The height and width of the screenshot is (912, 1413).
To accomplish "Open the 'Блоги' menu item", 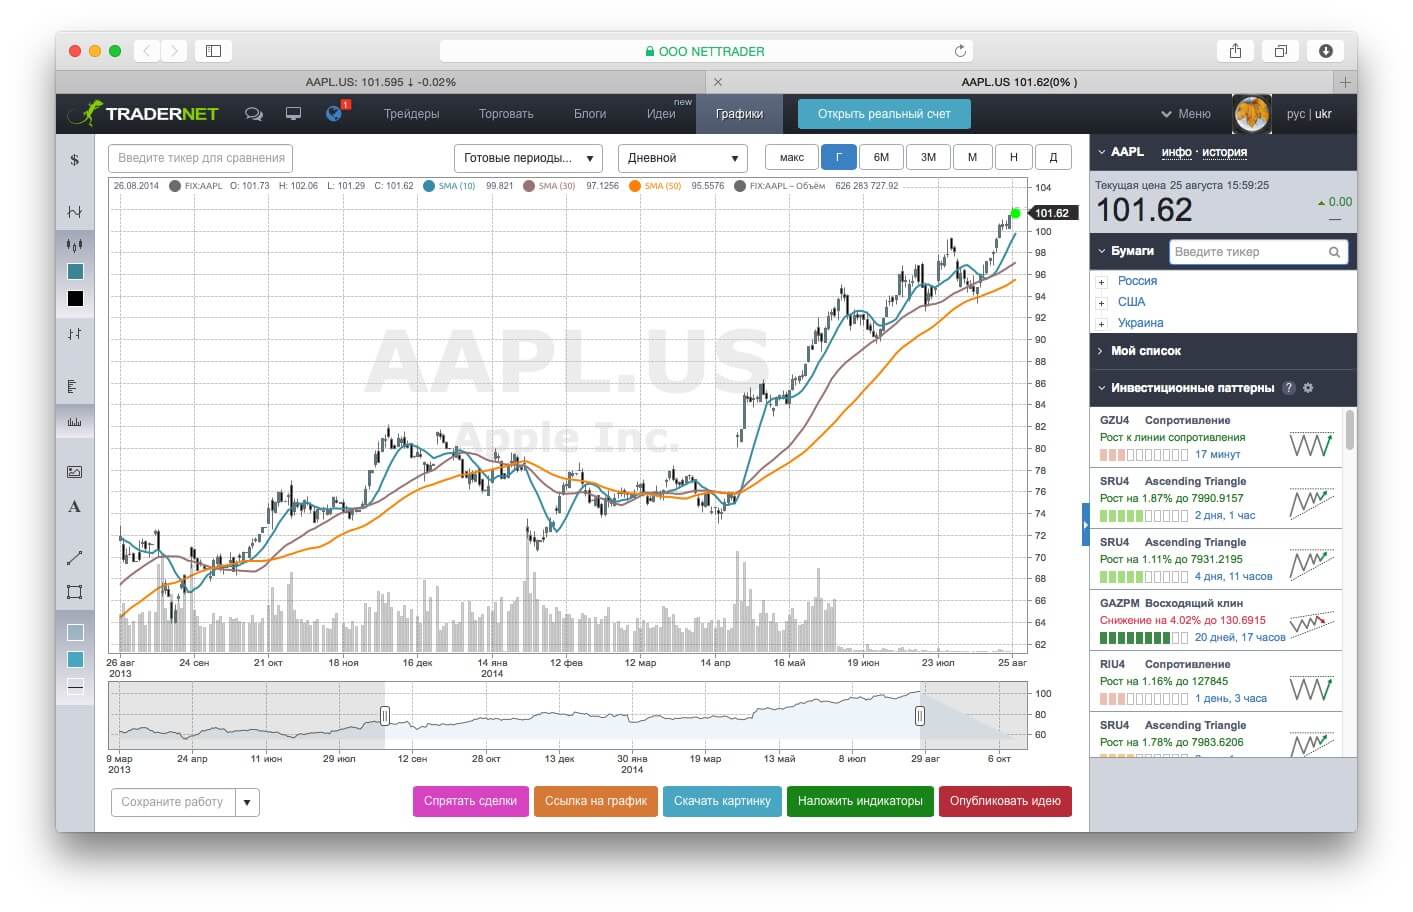I will (x=590, y=114).
